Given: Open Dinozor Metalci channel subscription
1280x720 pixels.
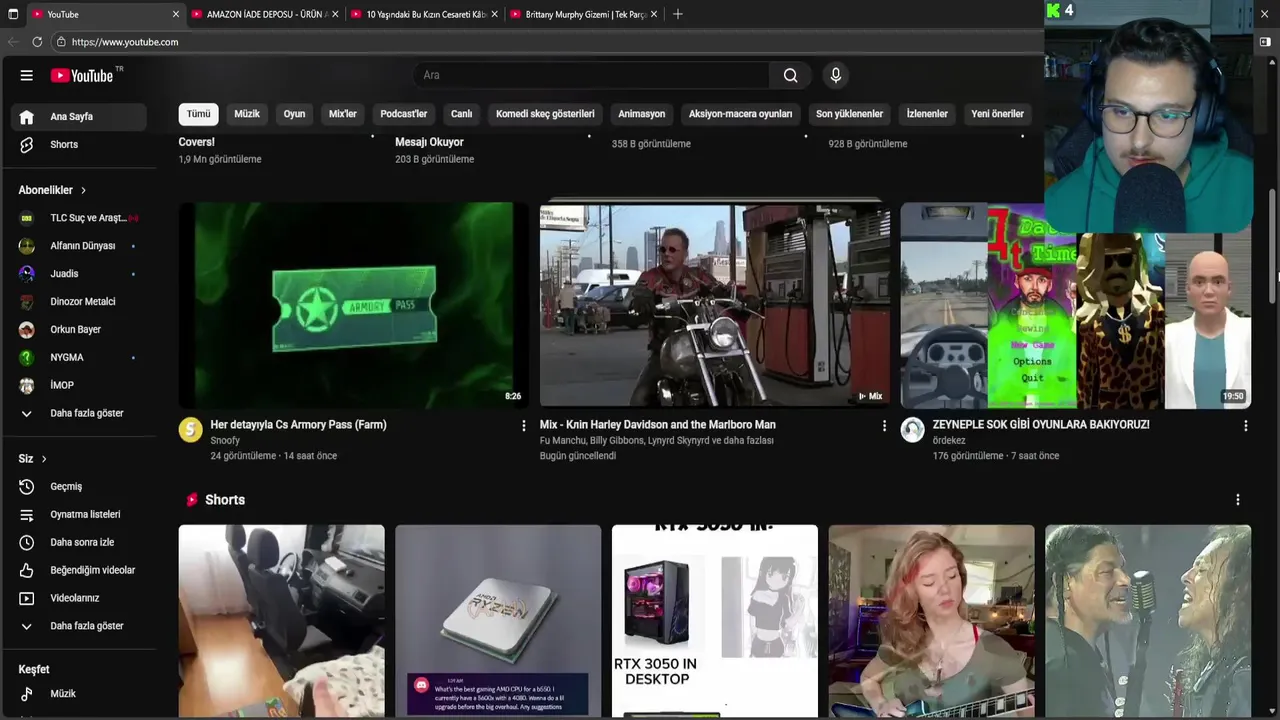Looking at the screenshot, I should pos(79,301).
